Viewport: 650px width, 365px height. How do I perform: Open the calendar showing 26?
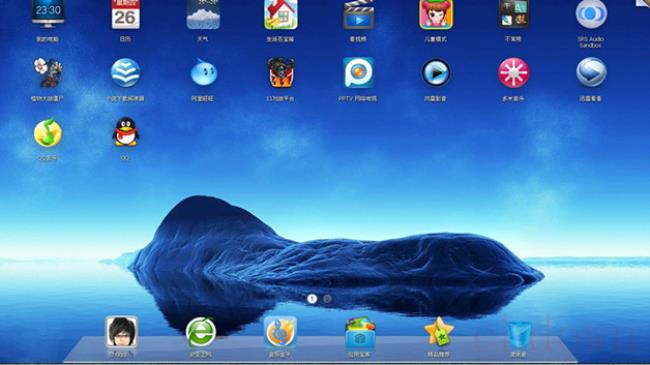coord(125,15)
